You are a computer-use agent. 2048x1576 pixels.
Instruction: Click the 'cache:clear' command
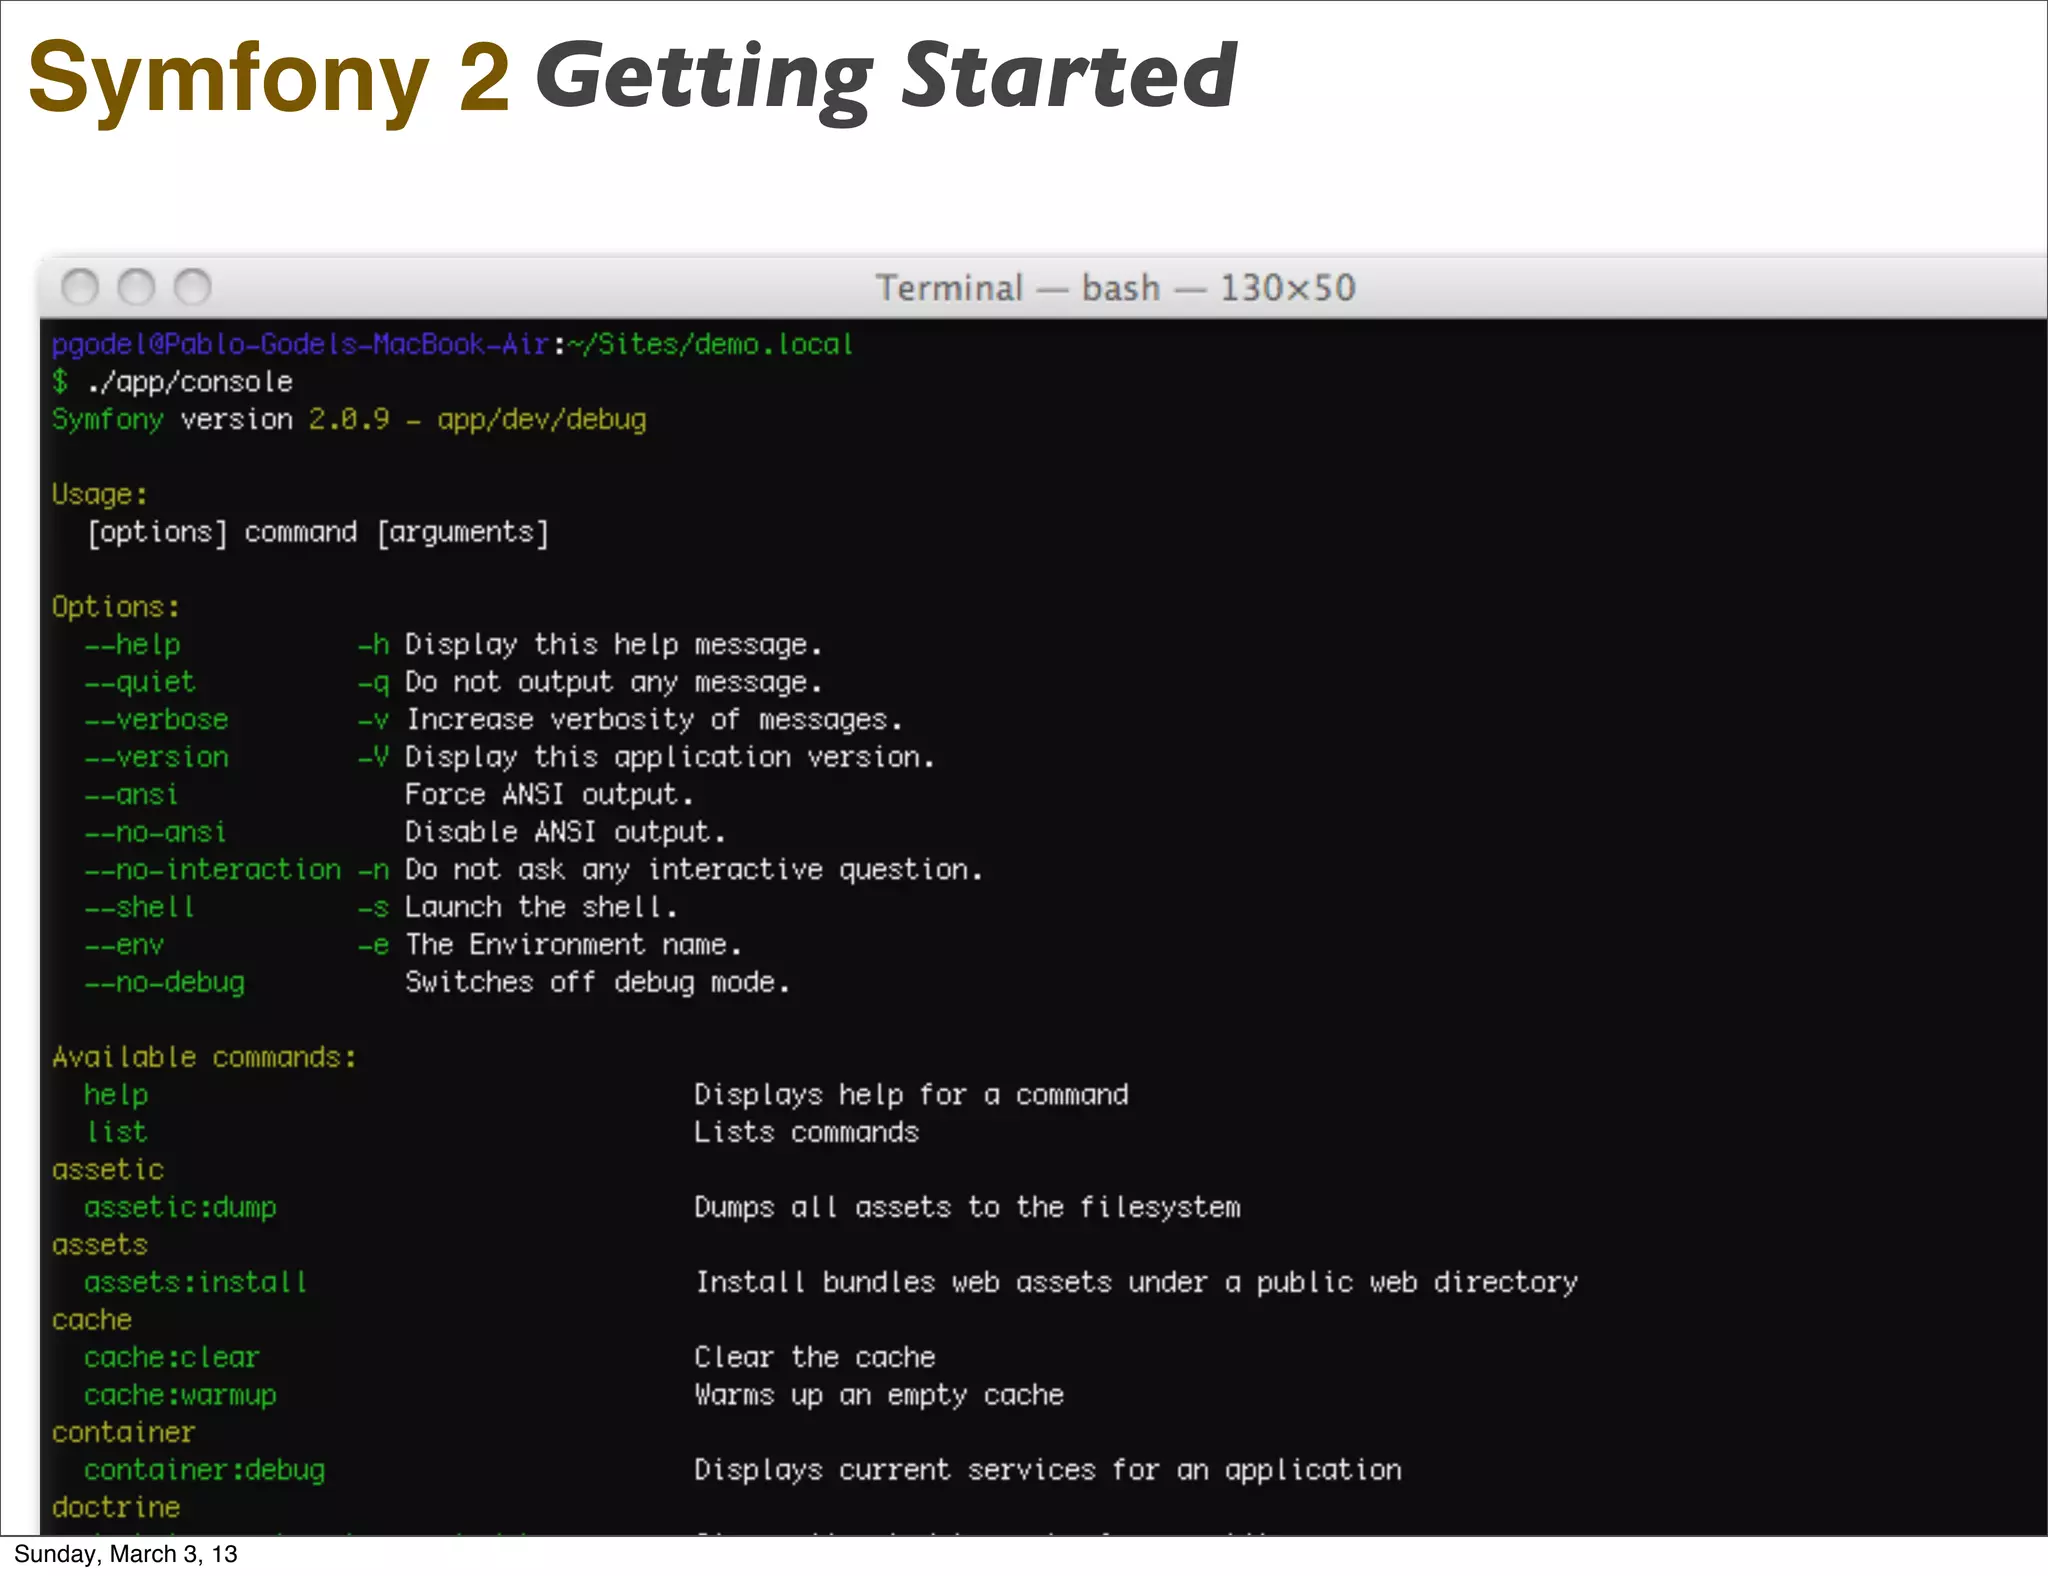click(x=172, y=1357)
